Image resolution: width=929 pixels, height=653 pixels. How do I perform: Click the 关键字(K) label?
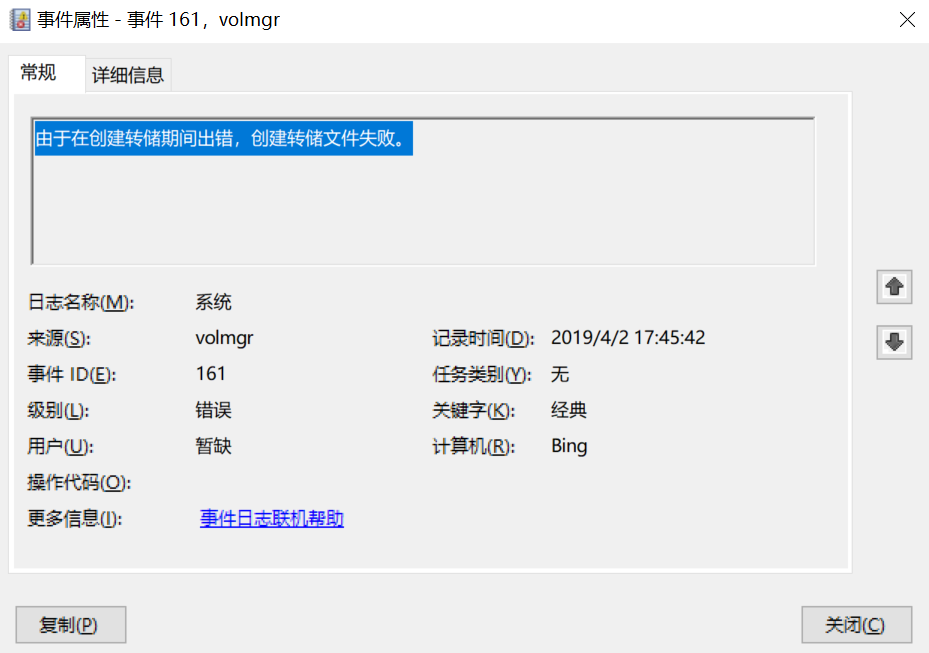[474, 410]
